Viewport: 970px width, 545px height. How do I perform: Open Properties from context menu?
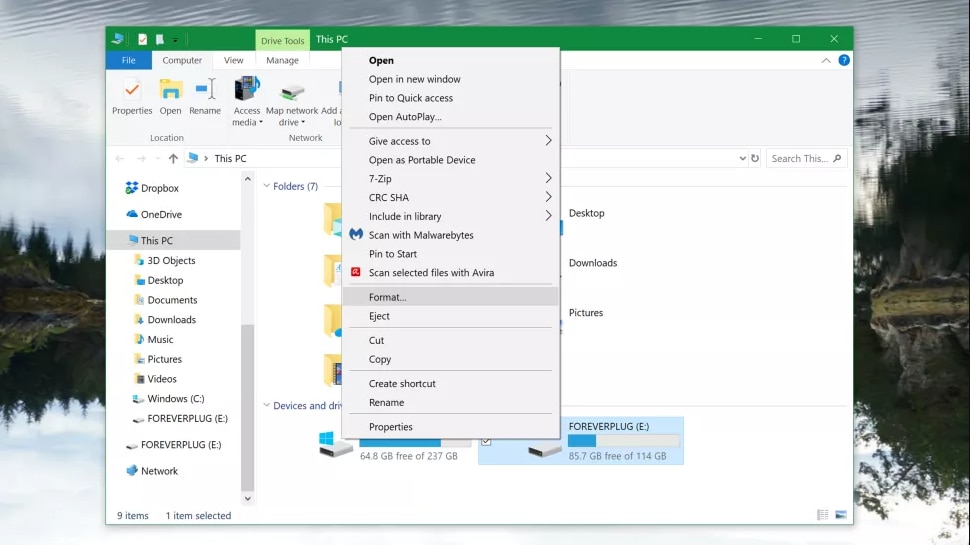(450, 427)
